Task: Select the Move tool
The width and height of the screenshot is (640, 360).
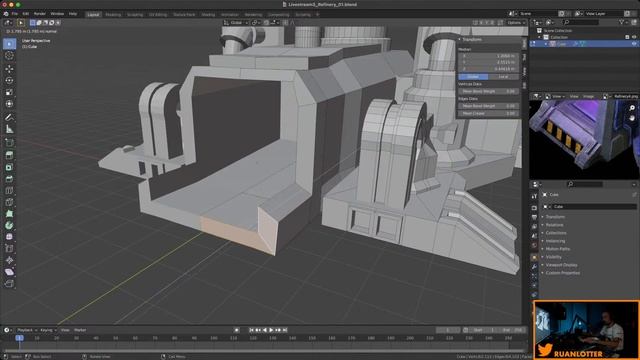Action: 9,69
